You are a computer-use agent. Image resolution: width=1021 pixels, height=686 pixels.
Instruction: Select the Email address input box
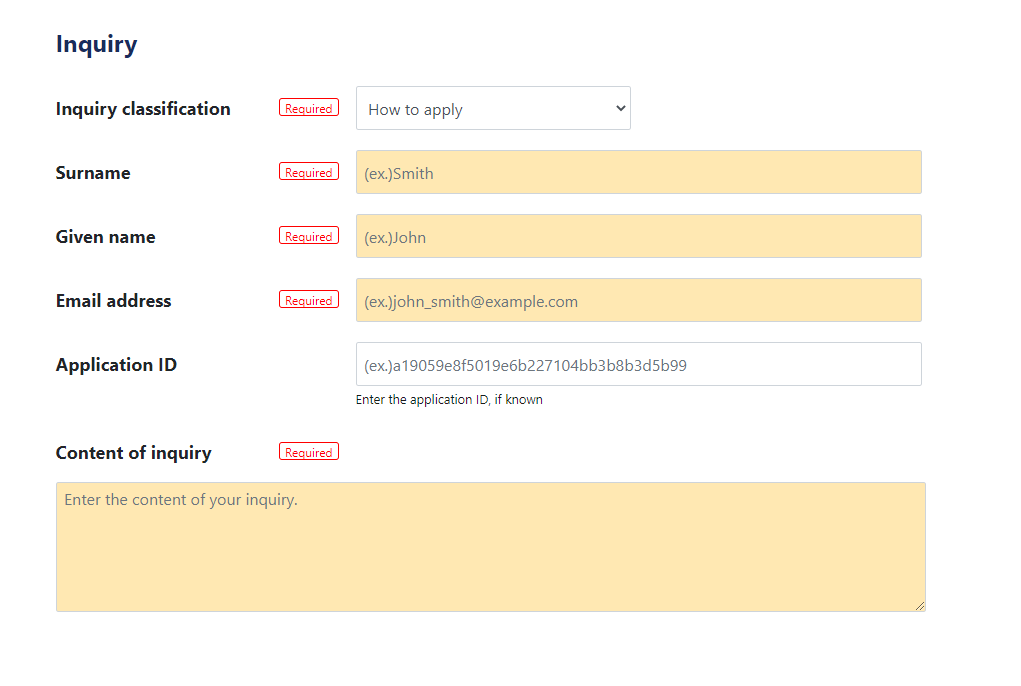click(638, 300)
